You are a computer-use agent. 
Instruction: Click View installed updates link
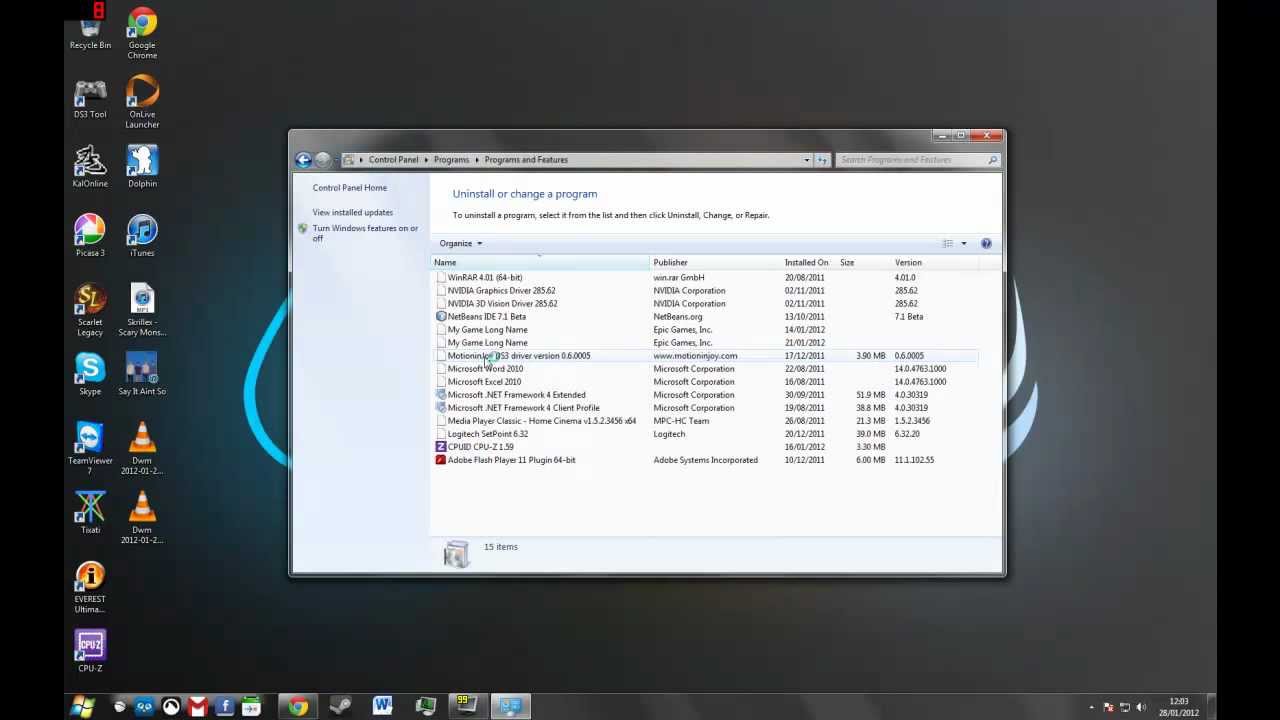pos(352,212)
